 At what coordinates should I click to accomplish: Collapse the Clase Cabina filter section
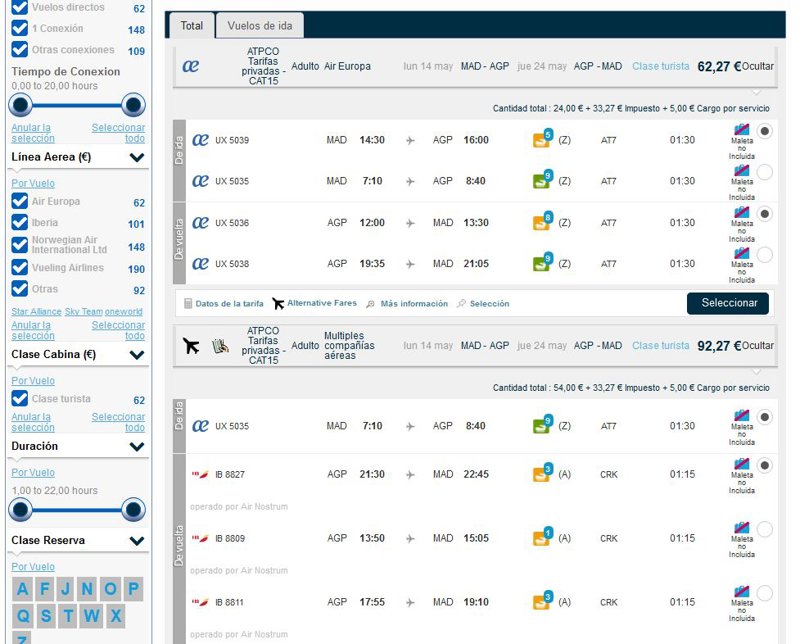click(x=137, y=354)
